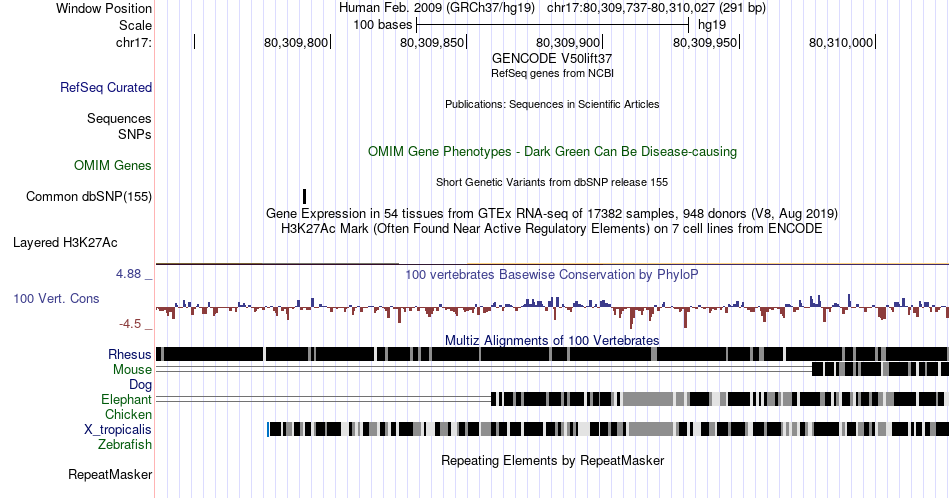The height and width of the screenshot is (498, 950).
Task: Click the Dog species label
Action: click(141, 384)
